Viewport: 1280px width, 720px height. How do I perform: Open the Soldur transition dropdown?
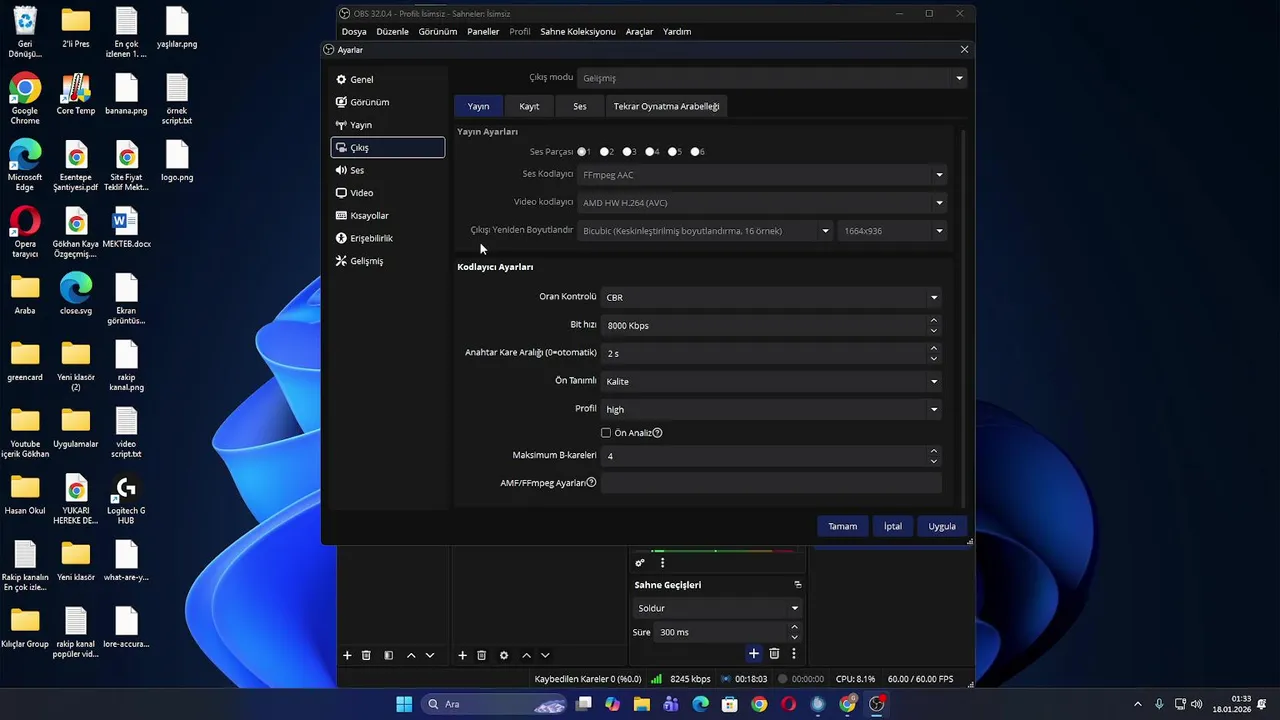coord(718,608)
